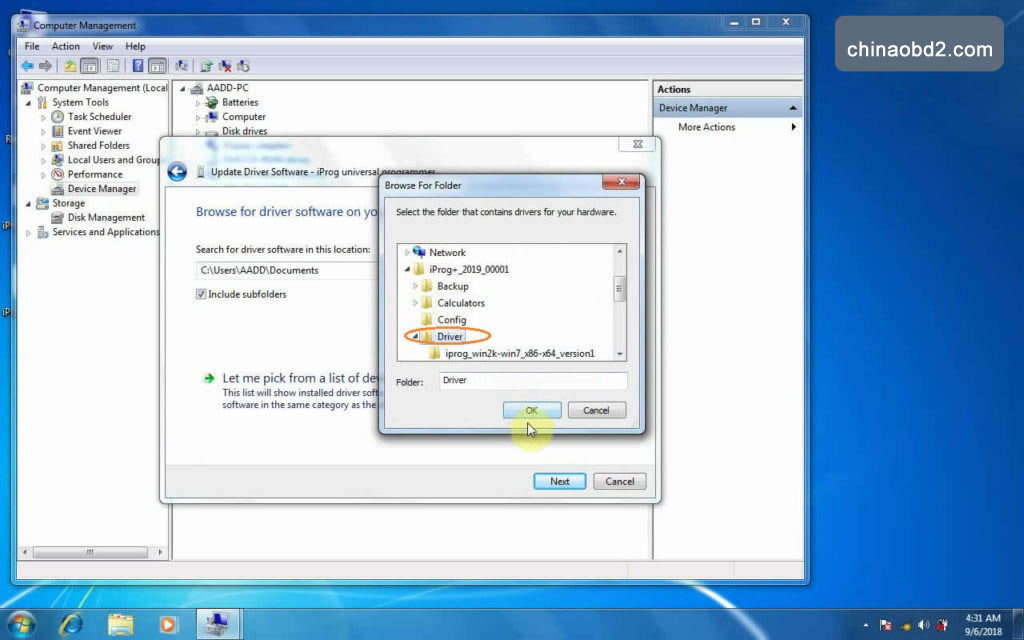The height and width of the screenshot is (640, 1024).
Task: Click the Action Center flag tray icon
Action: pyautogui.click(x=886, y=625)
